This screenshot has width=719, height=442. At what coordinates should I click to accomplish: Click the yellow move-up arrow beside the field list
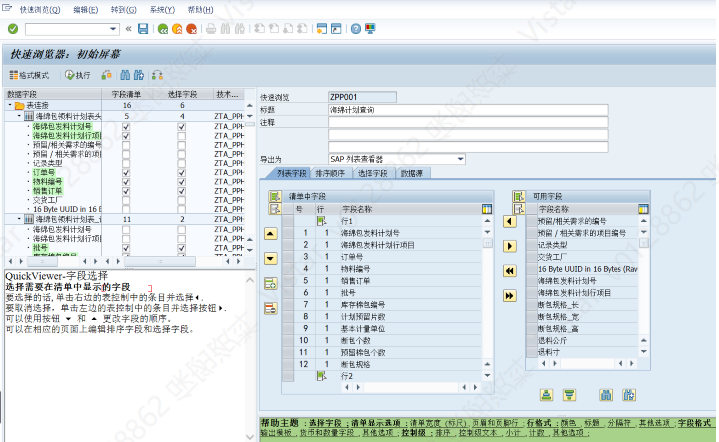pyautogui.click(x=271, y=234)
